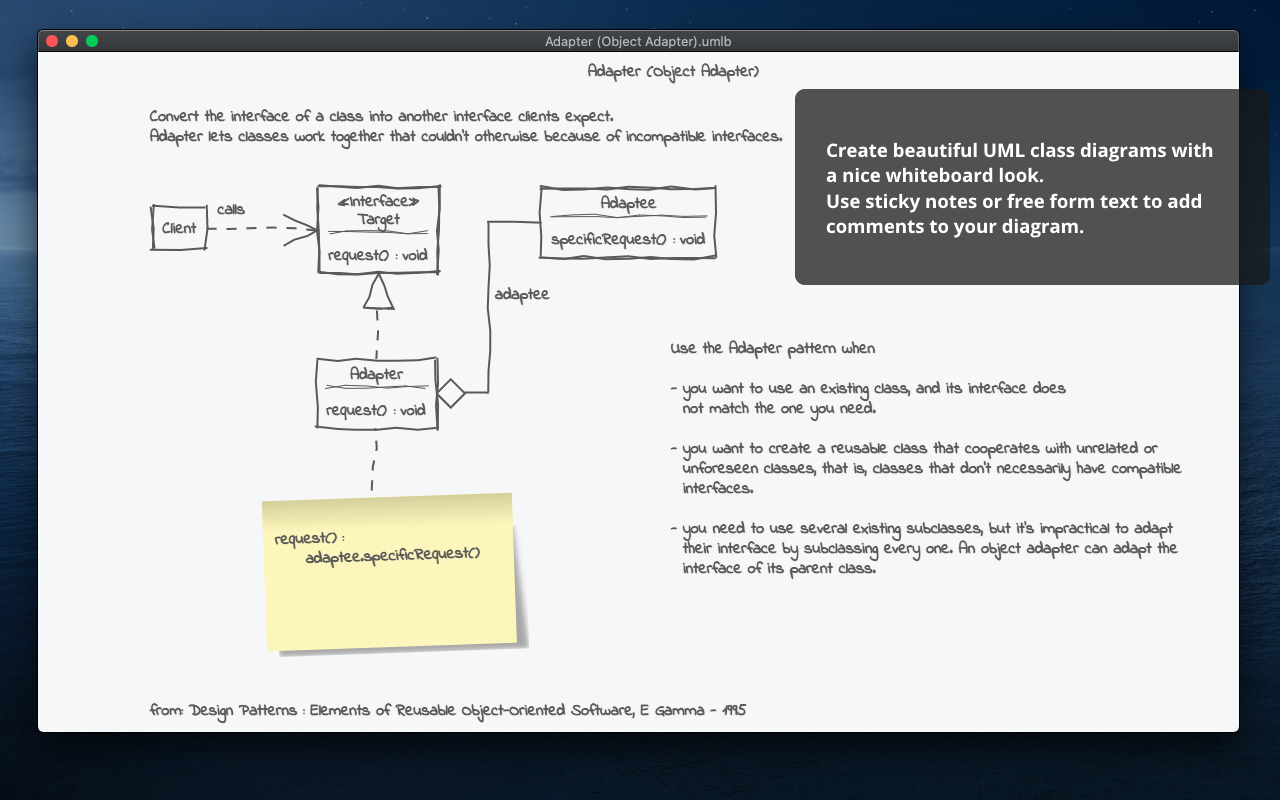Close the document window

51,41
